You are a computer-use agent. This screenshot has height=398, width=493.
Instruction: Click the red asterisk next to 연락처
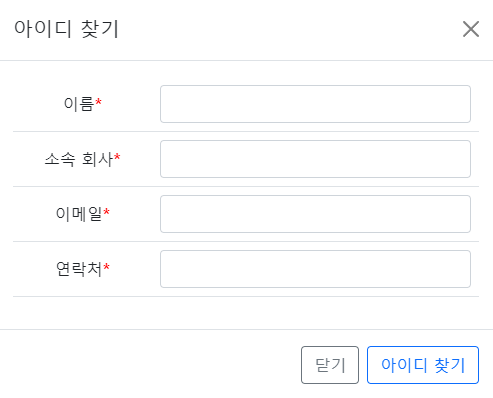pos(106,266)
